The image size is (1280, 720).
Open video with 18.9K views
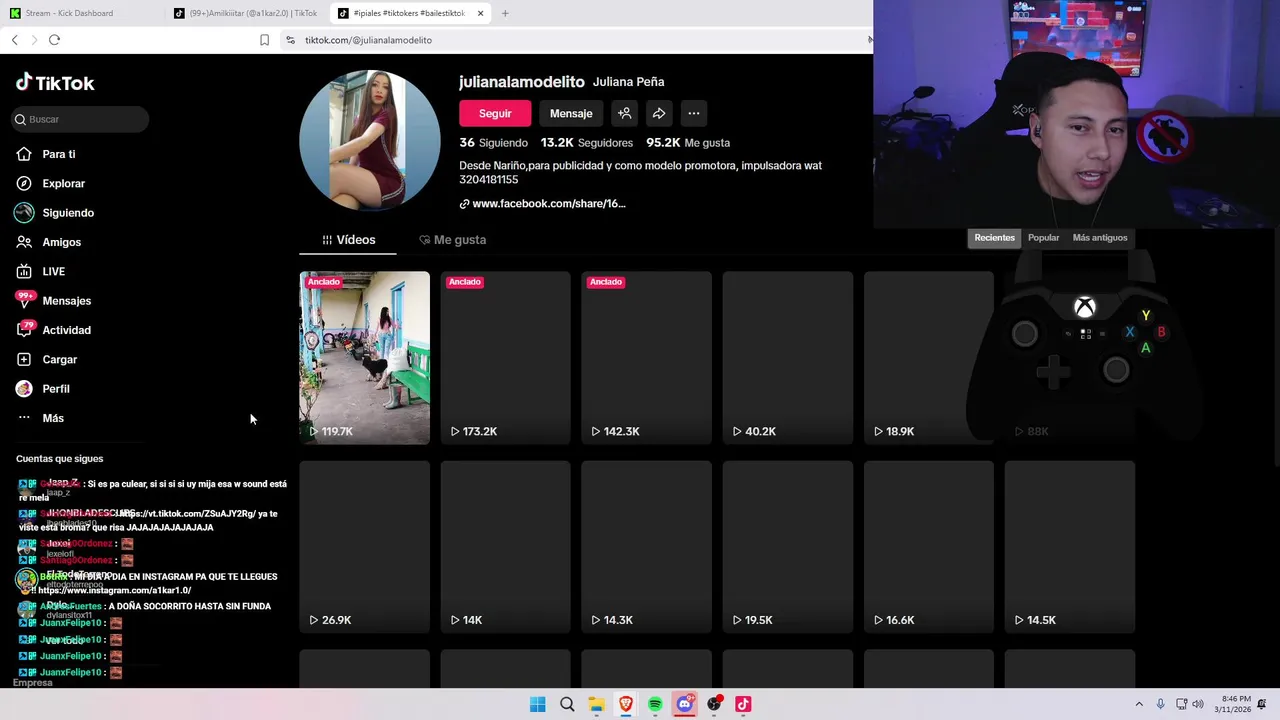(x=929, y=358)
